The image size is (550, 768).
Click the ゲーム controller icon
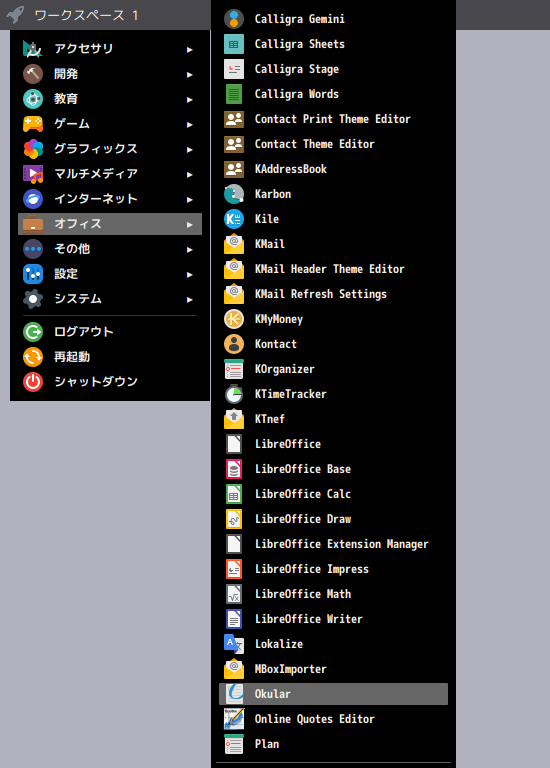33,124
